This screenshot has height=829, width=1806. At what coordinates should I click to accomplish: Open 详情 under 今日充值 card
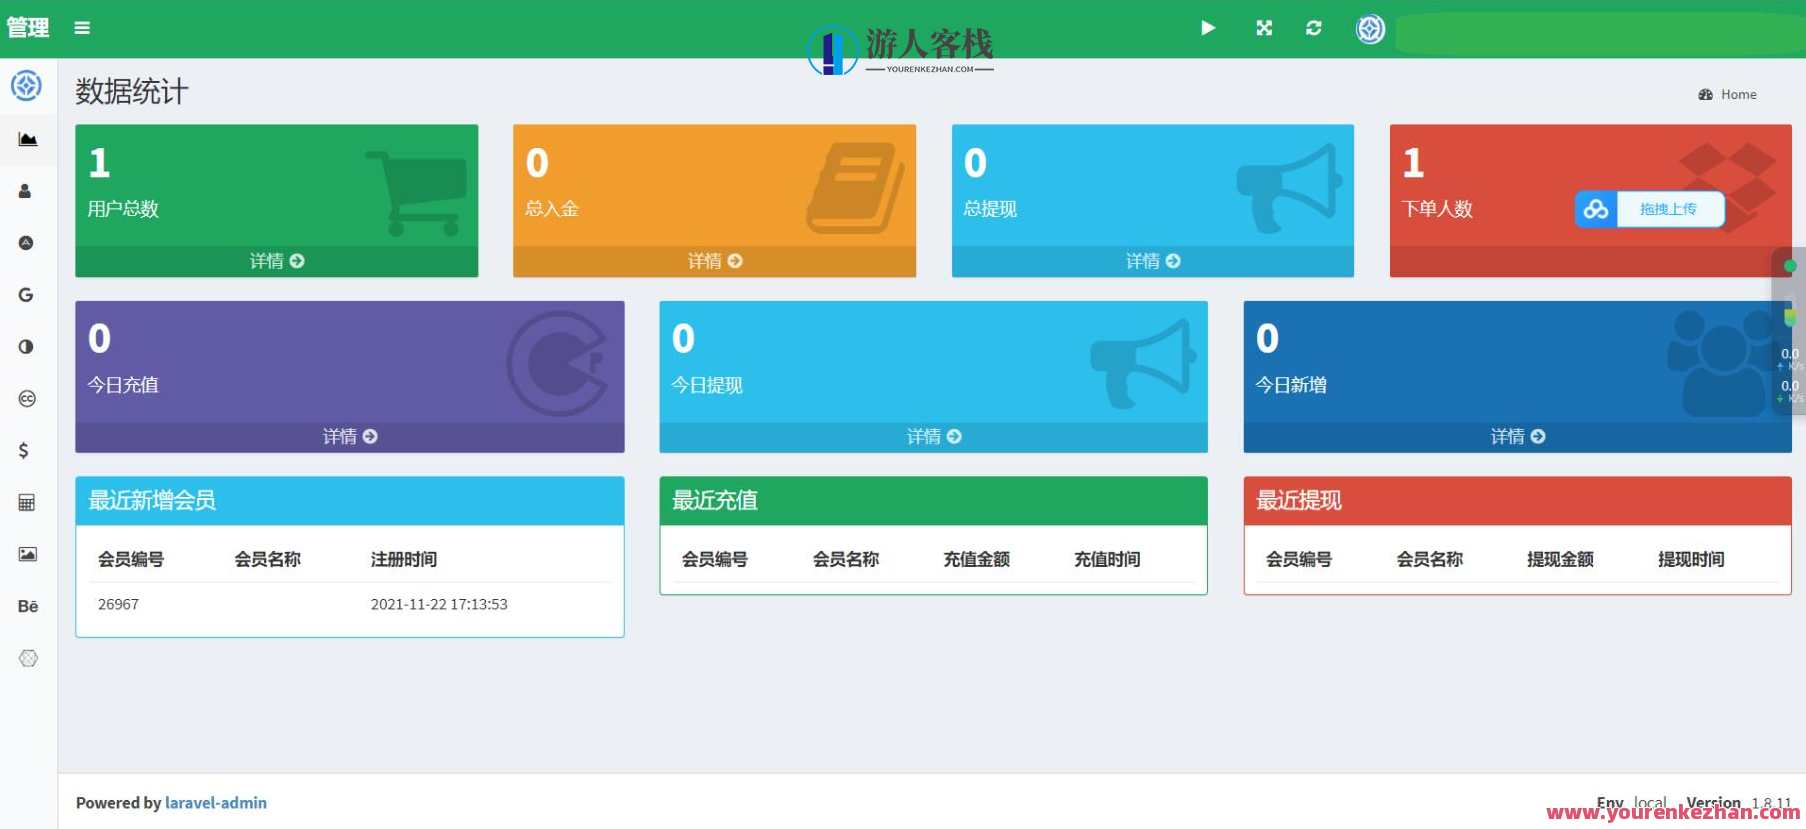[x=349, y=437]
